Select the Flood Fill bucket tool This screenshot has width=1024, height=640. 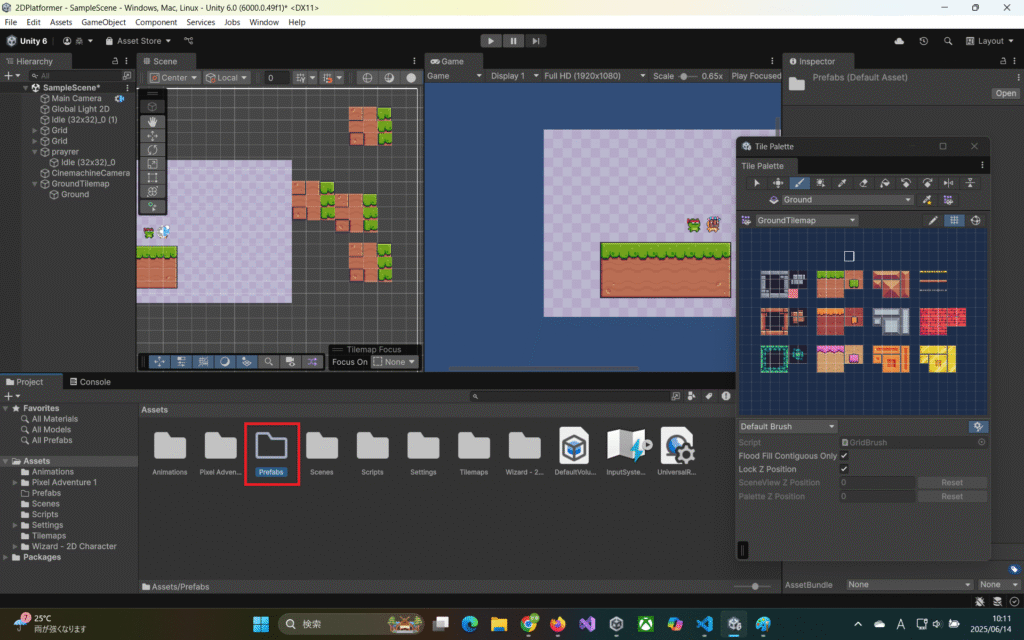(885, 183)
